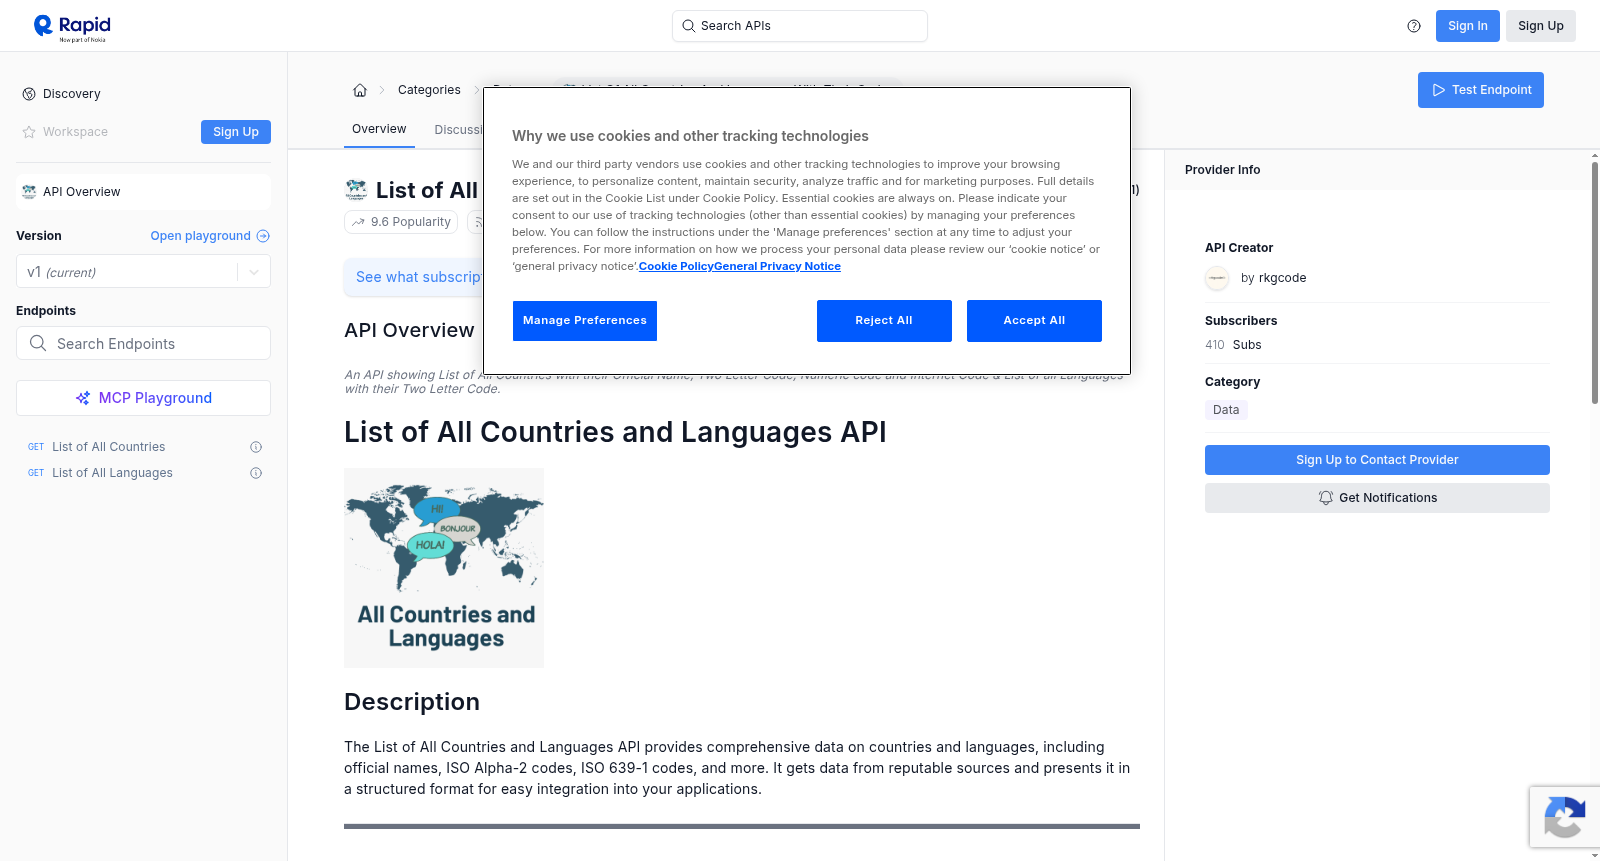Viewport: 1600px width, 861px height.
Task: Click the "410 Subs" subscriber count
Action: (1233, 345)
